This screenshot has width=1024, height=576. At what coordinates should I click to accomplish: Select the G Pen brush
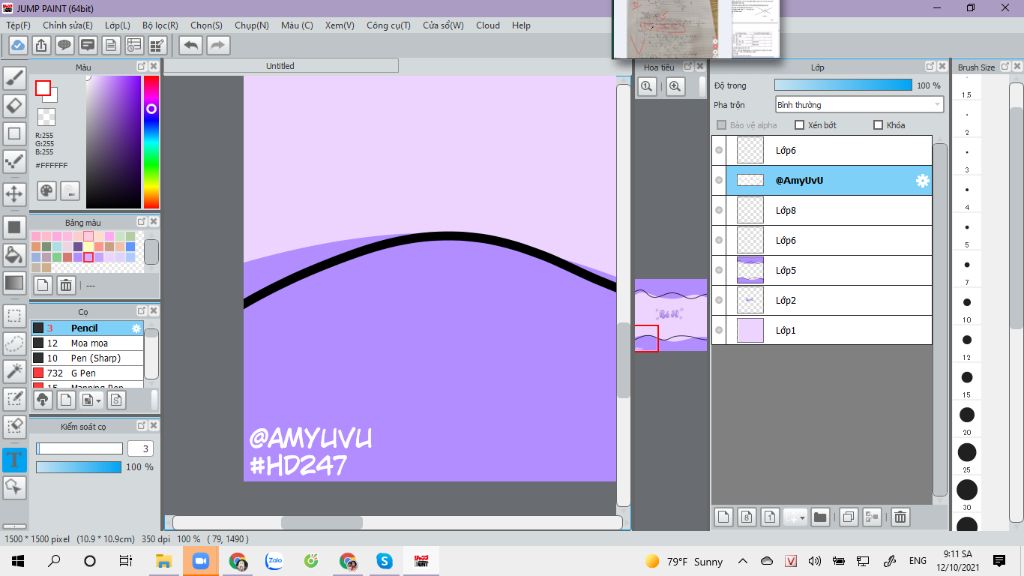(x=87, y=373)
